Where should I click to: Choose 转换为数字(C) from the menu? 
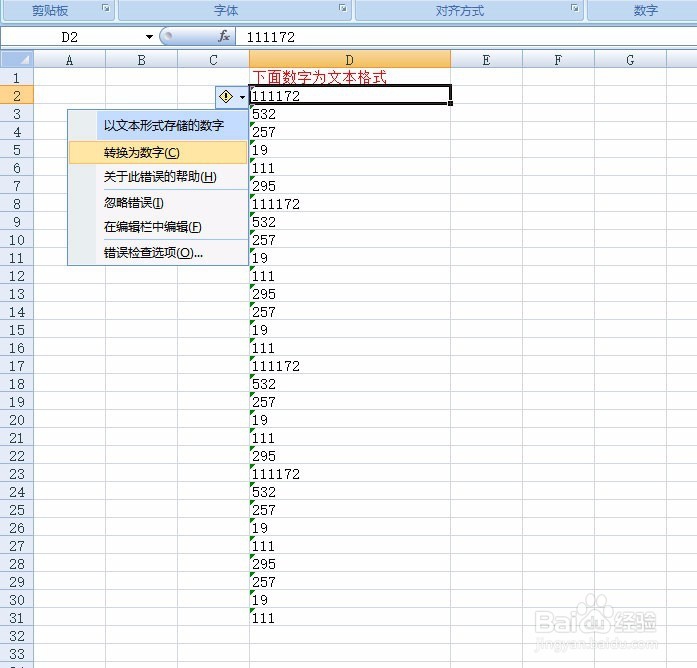pyautogui.click(x=158, y=153)
